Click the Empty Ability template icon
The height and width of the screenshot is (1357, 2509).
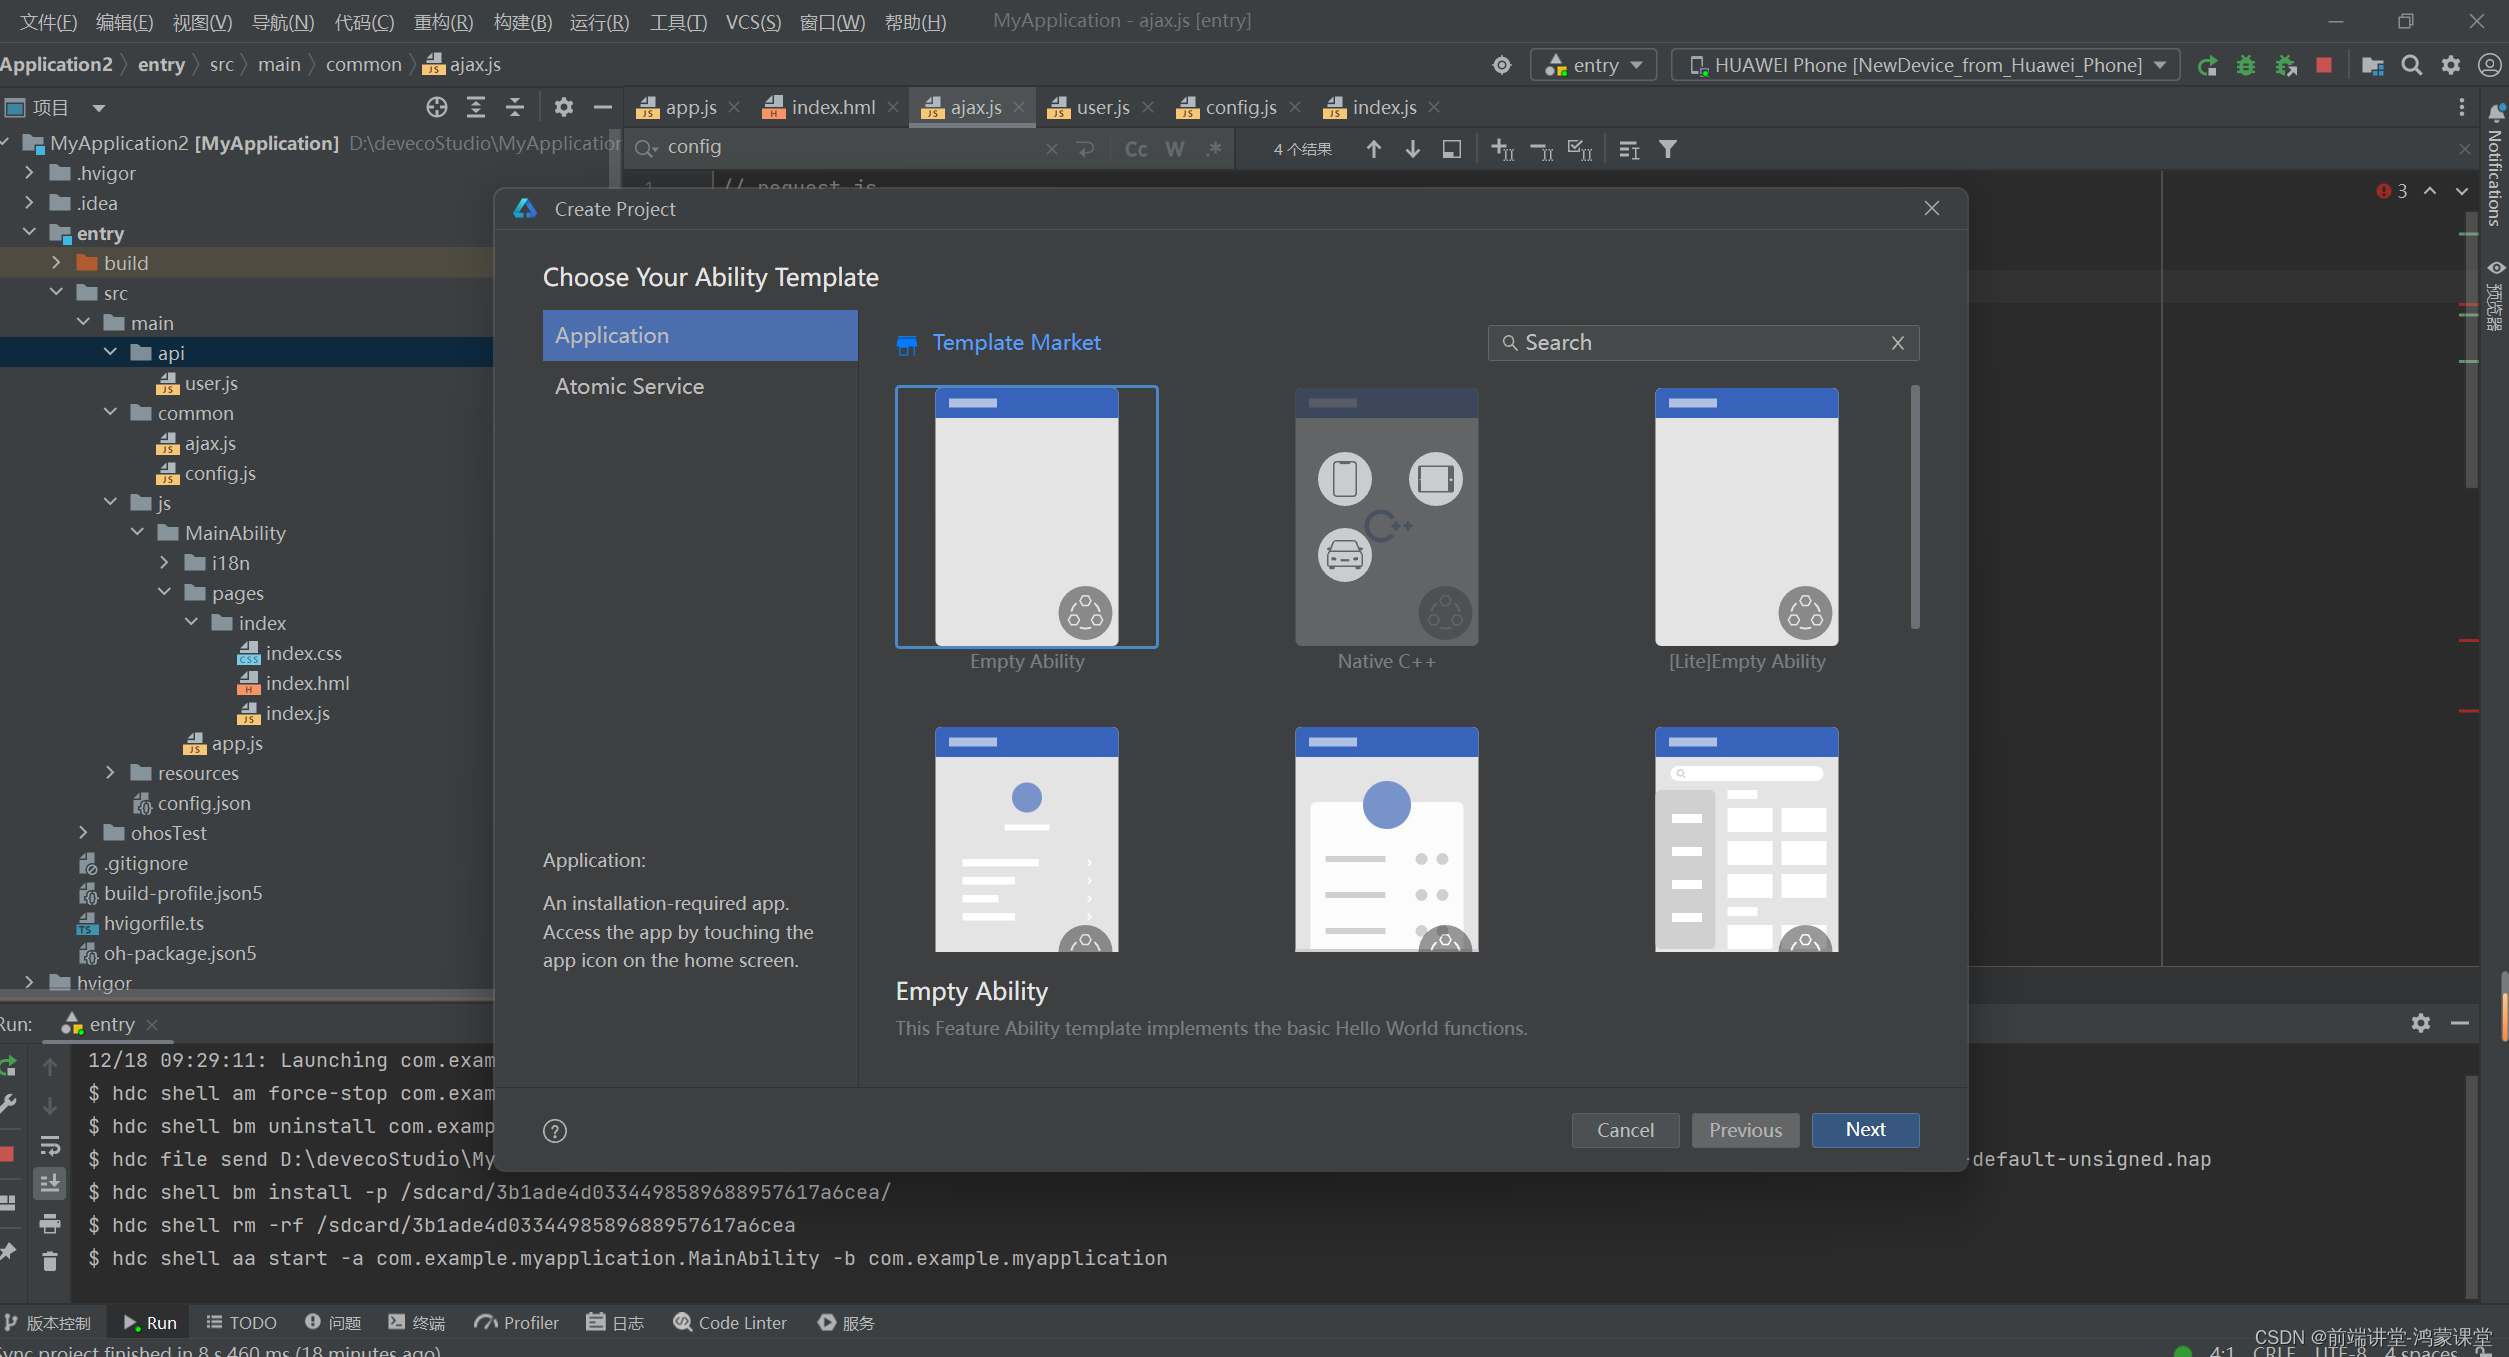tap(1026, 516)
